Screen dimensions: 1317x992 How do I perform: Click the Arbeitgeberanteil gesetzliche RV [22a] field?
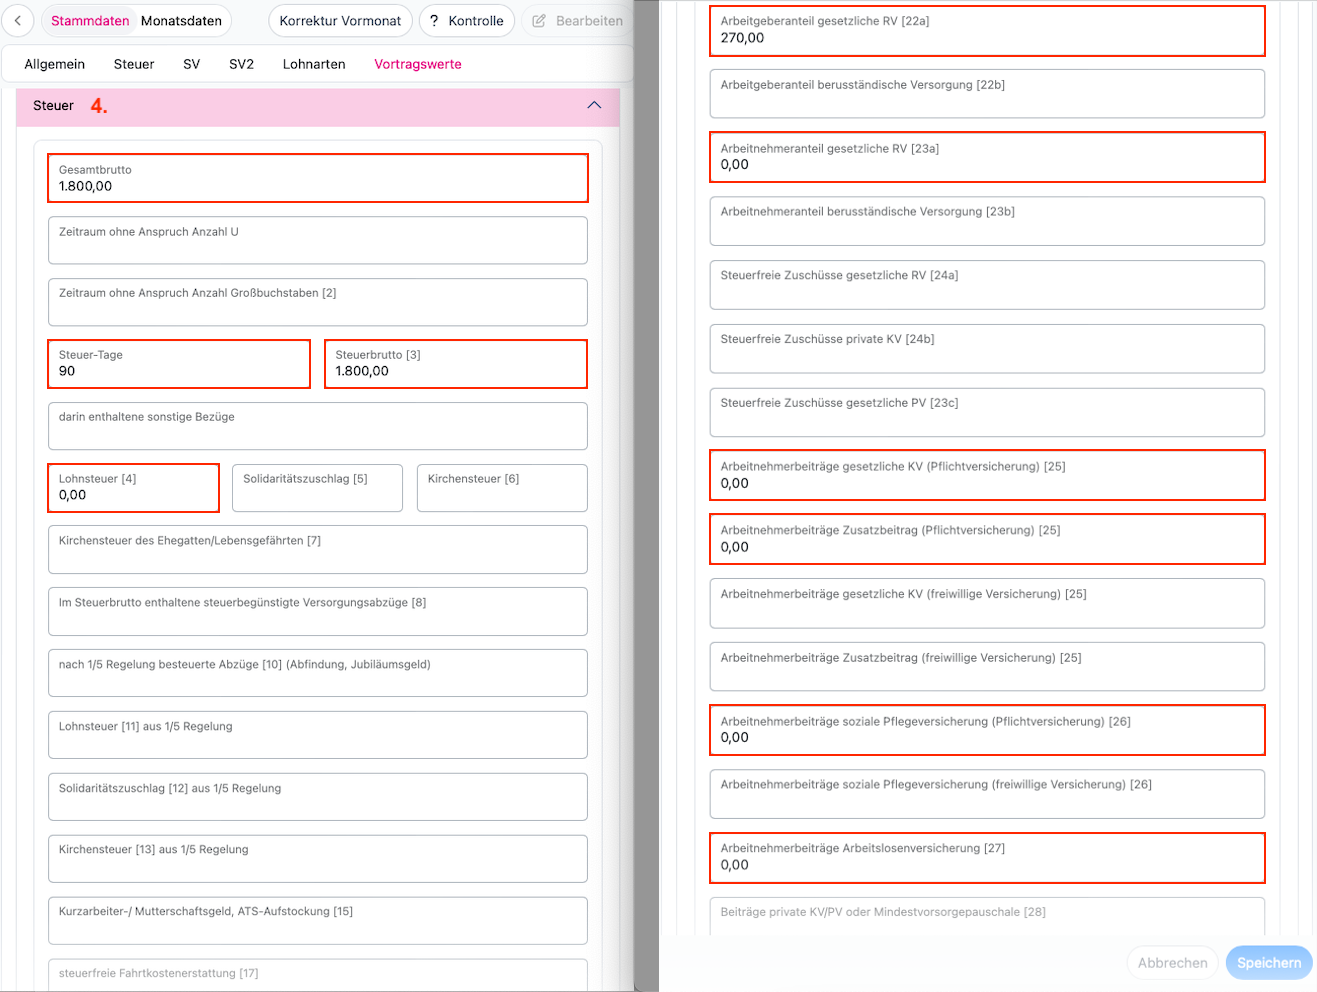point(987,31)
